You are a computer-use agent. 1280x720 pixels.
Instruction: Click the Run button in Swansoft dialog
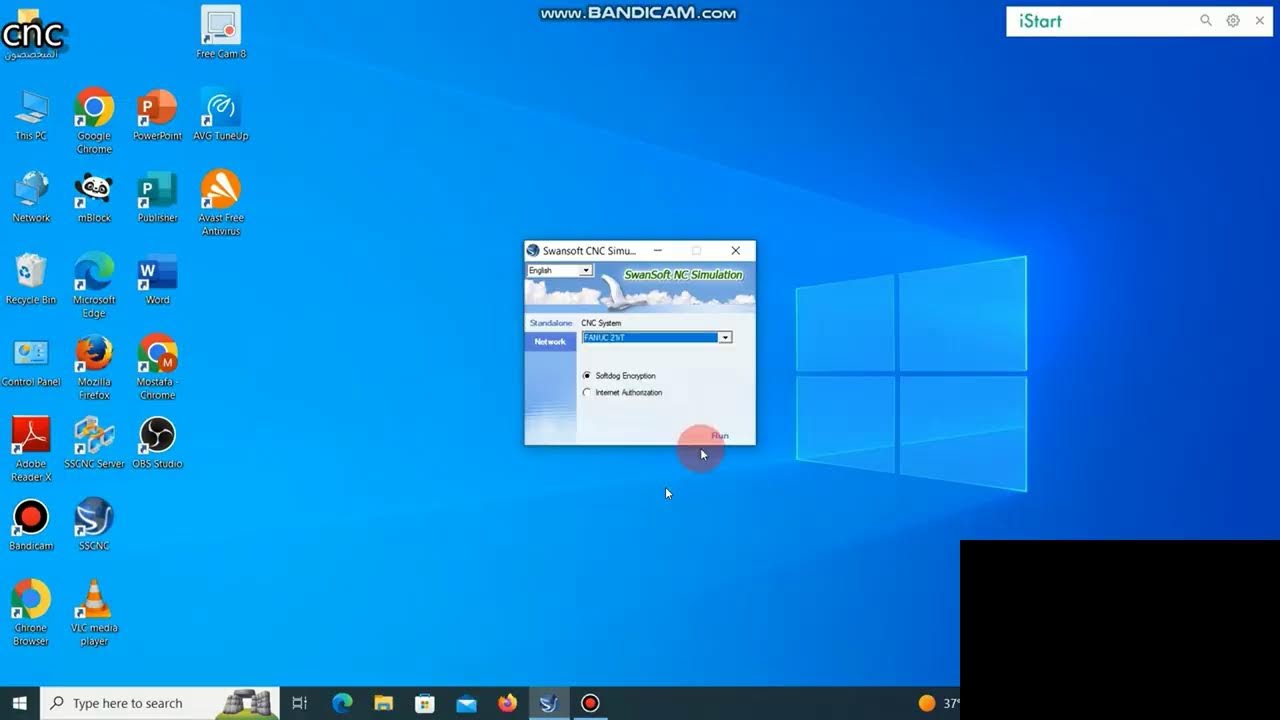[720, 436]
